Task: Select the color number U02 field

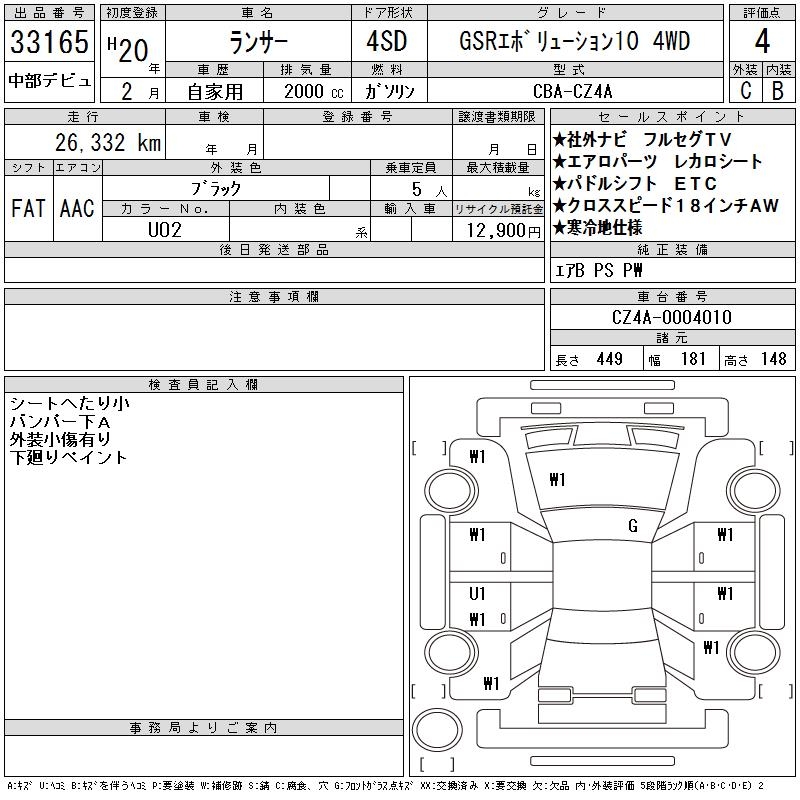Action: click(x=166, y=230)
